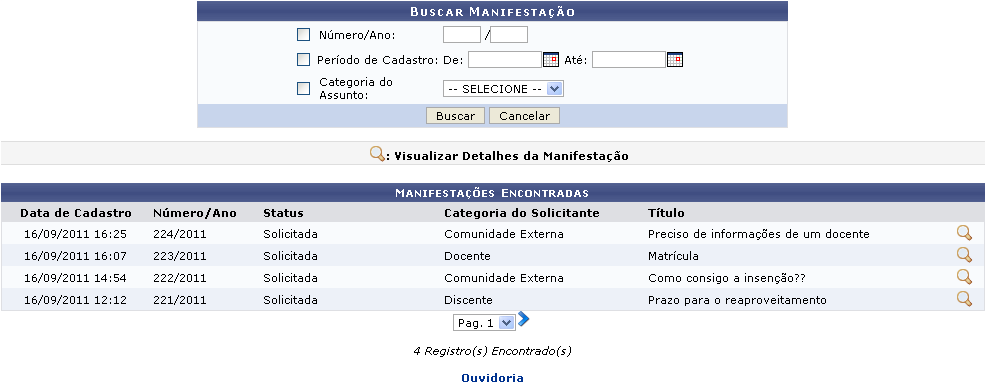View details of manifestação 224/2011

click(964, 233)
